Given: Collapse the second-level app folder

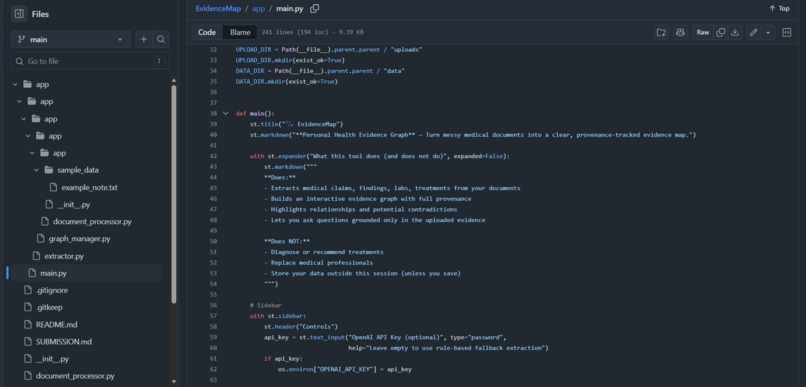Looking at the screenshot, I should [x=20, y=101].
